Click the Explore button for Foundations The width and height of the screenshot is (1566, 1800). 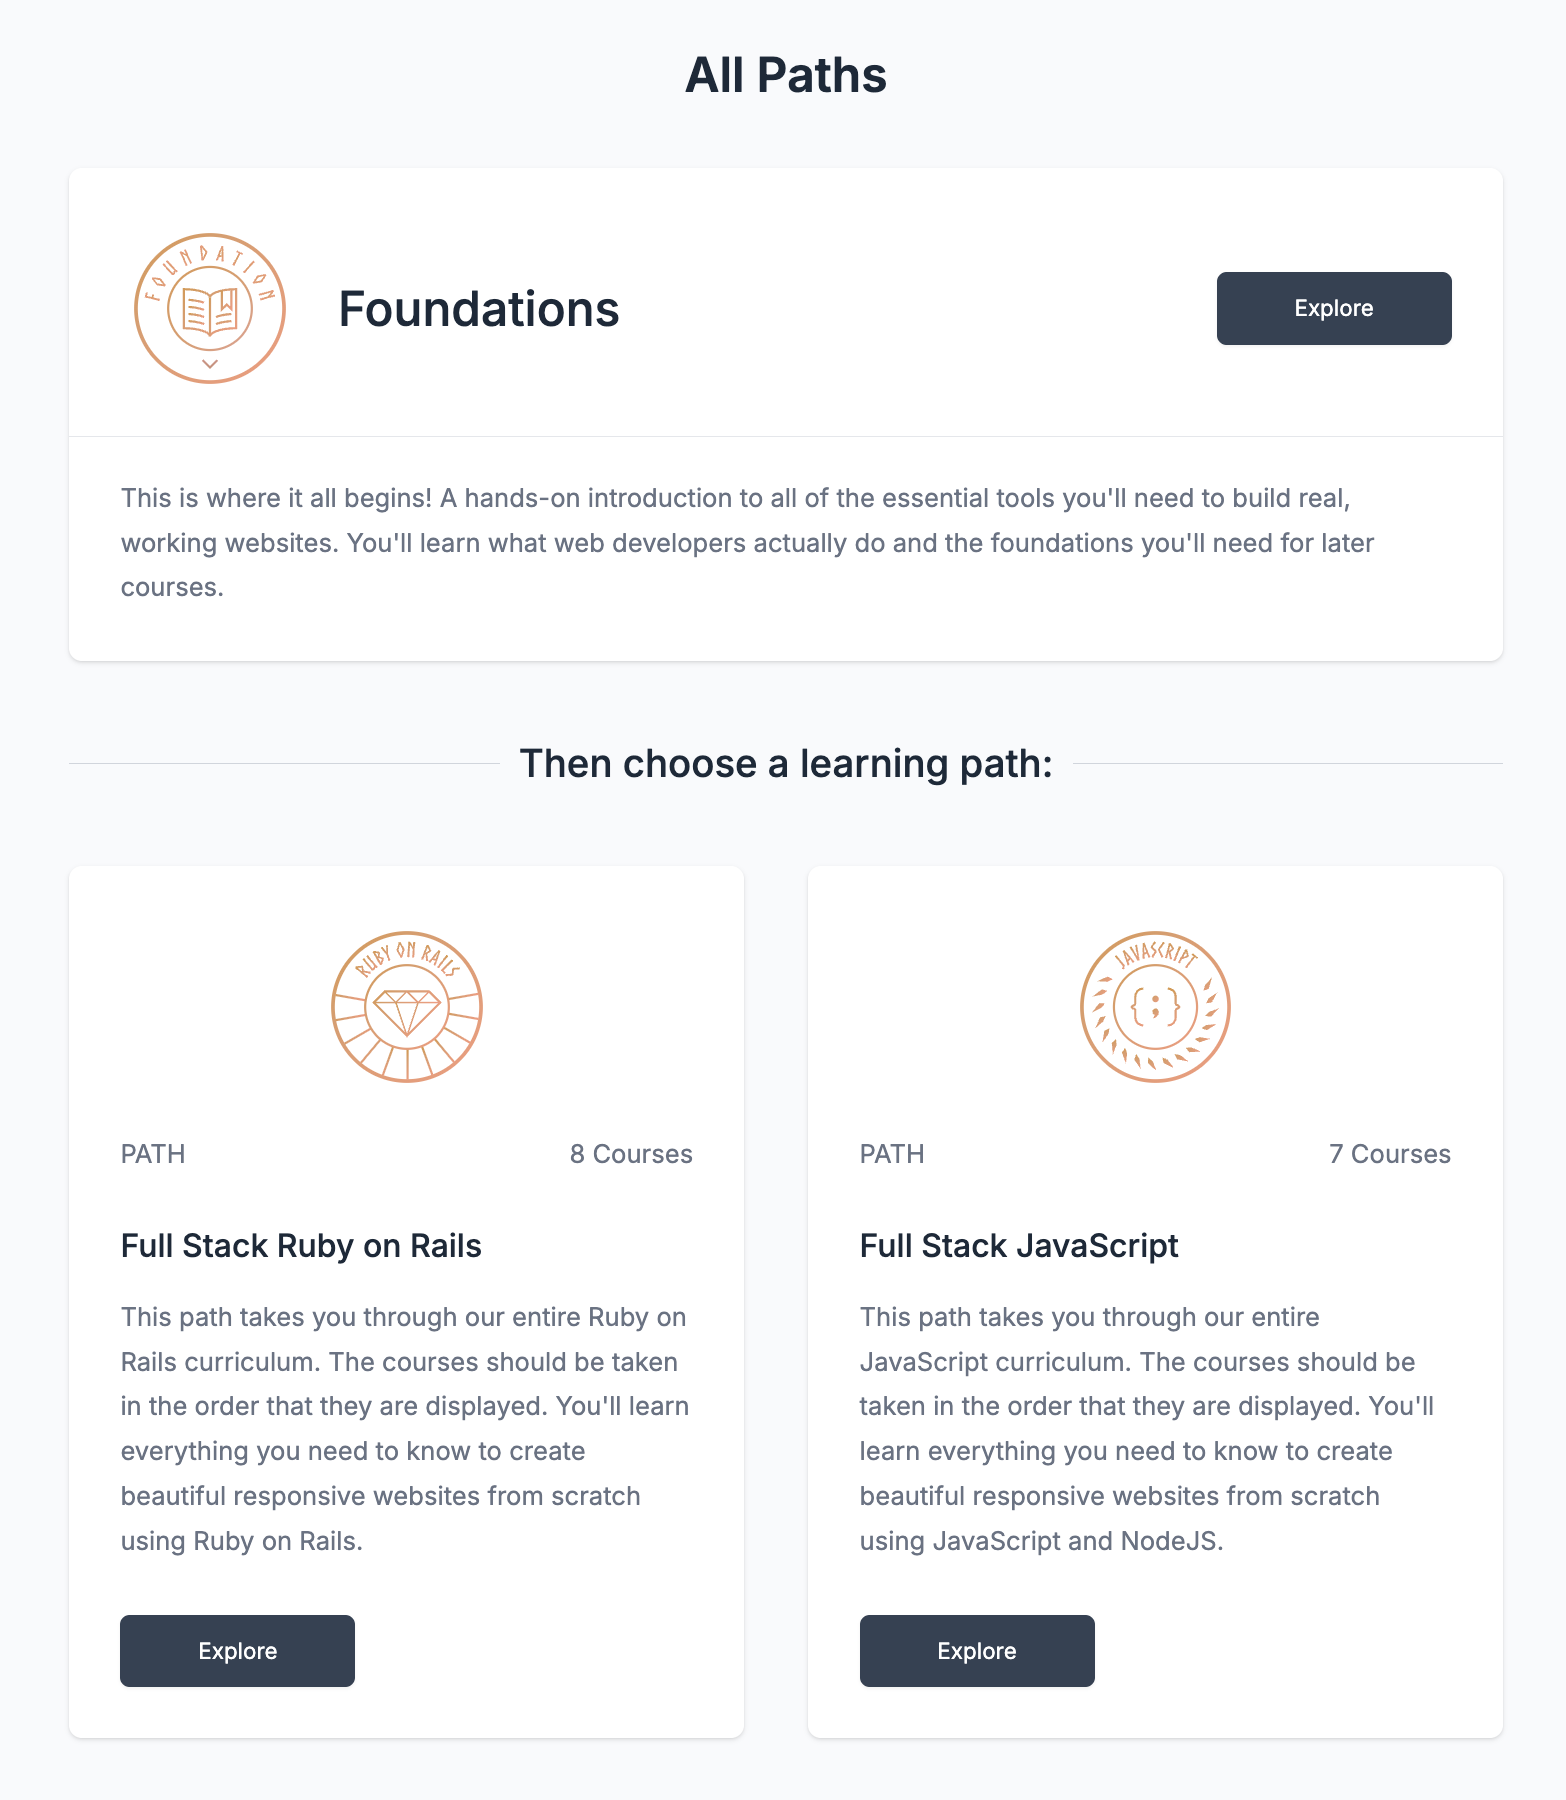[x=1333, y=308]
